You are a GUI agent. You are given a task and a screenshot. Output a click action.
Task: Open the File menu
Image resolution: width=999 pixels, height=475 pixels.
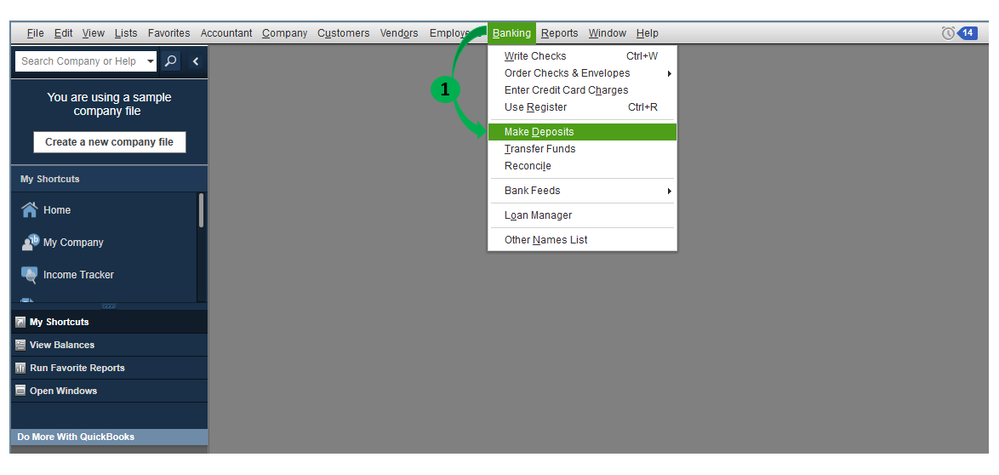36,33
